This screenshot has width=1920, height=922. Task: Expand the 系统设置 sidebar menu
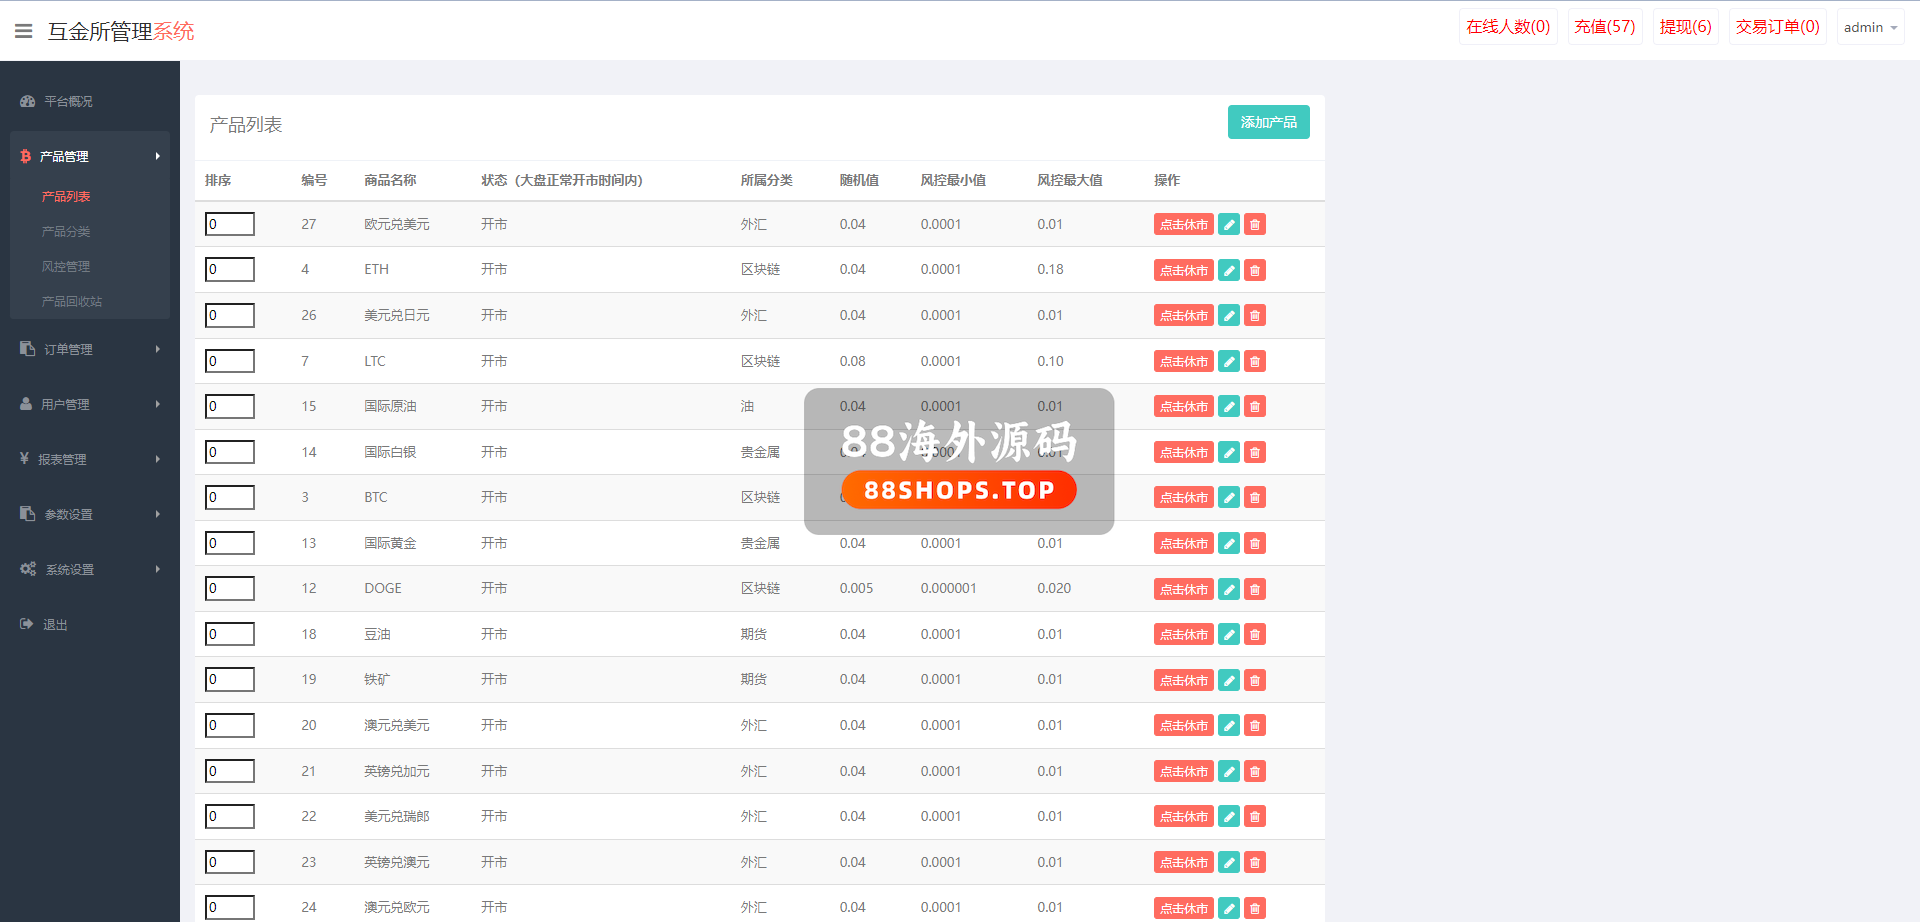(x=90, y=569)
